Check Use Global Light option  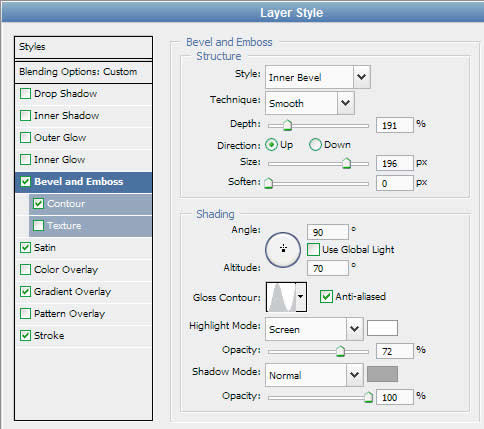[x=313, y=250]
